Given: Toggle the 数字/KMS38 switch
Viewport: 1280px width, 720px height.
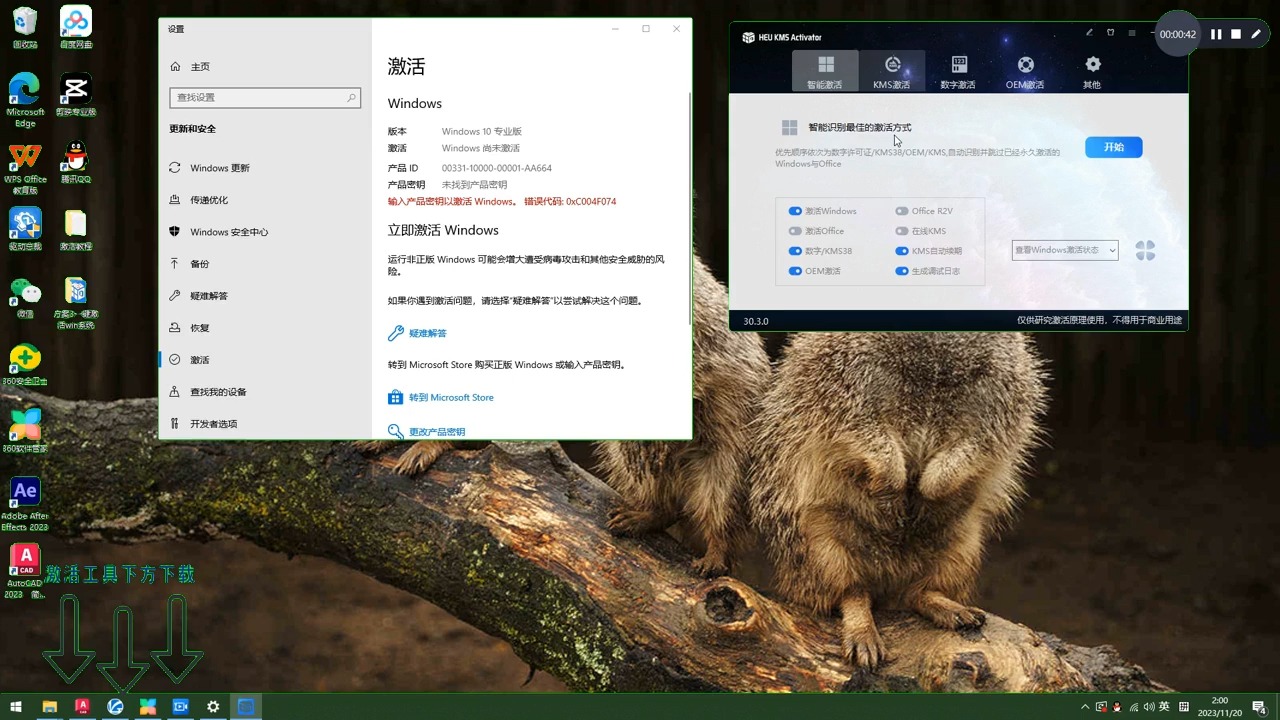Looking at the screenshot, I should pos(795,251).
